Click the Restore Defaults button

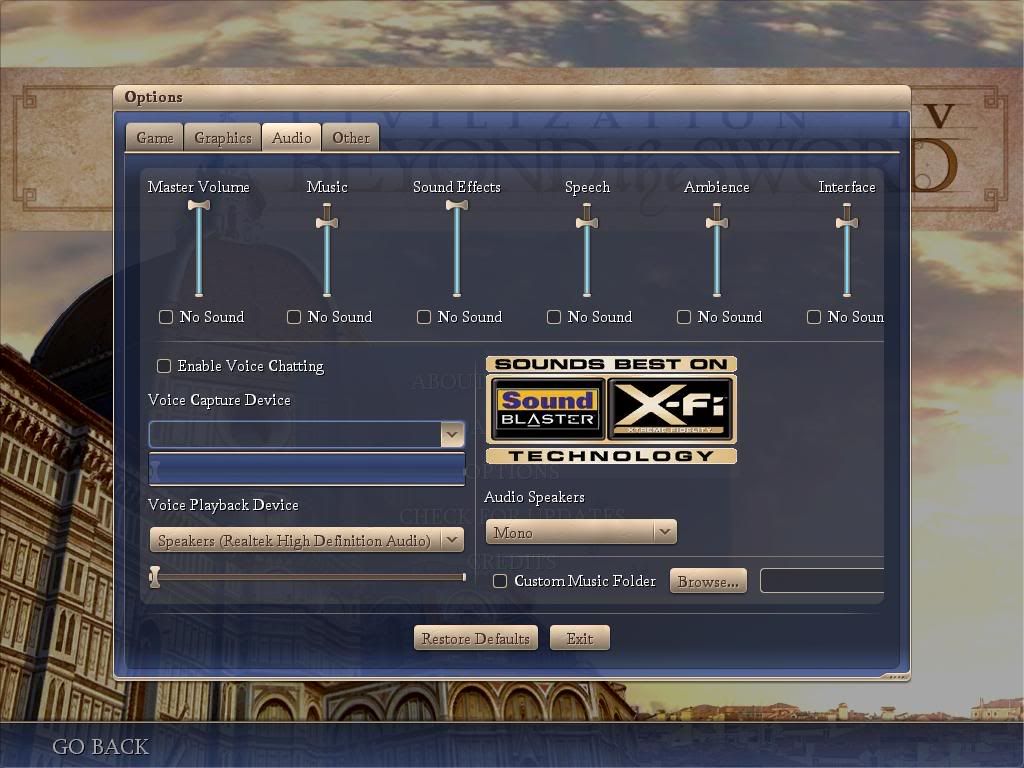coord(475,638)
